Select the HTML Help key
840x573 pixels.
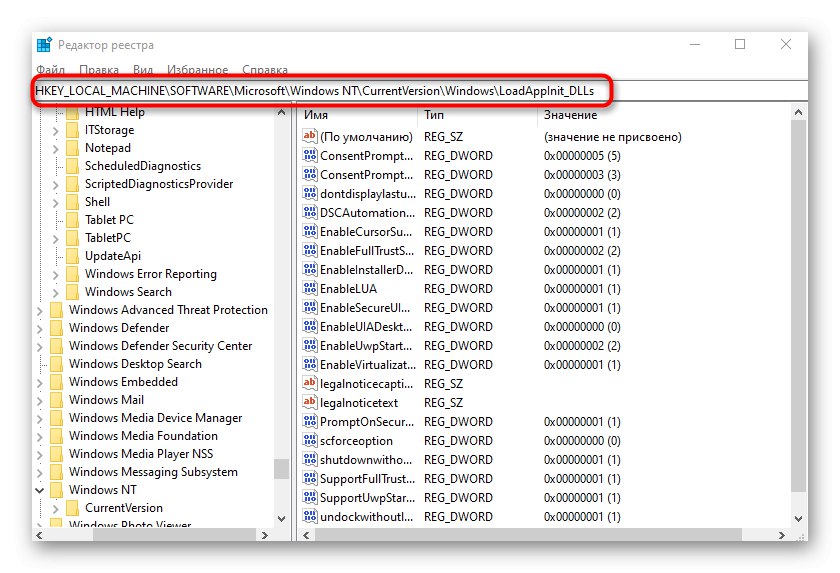coord(115,112)
